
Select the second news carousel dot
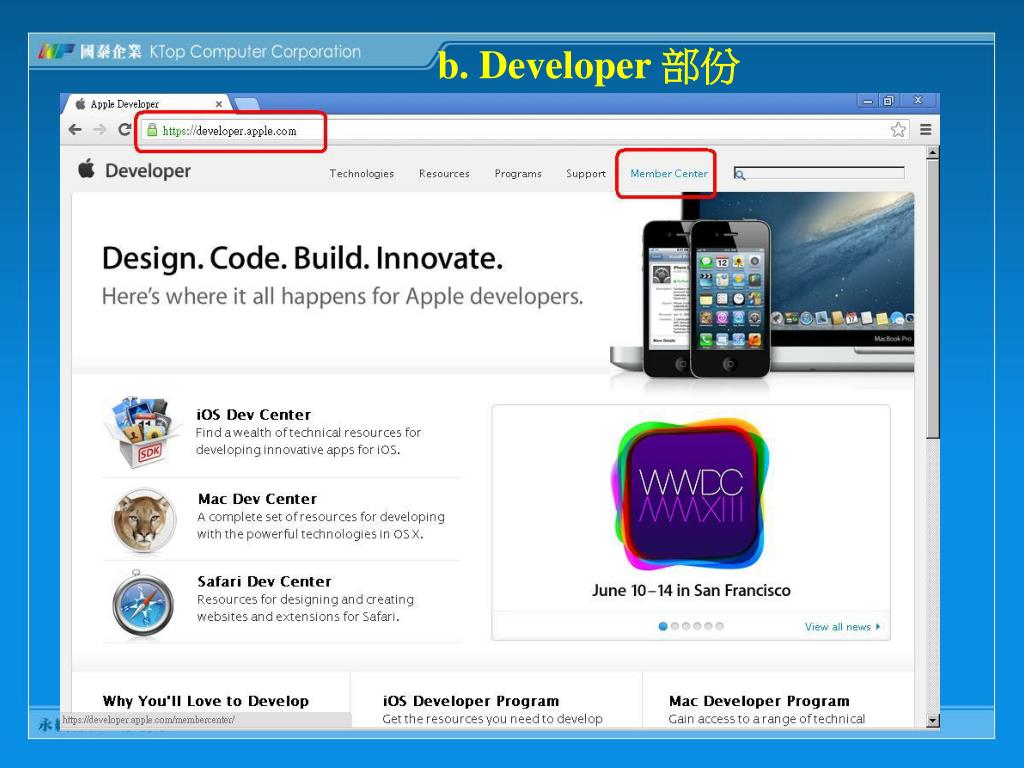(x=675, y=626)
